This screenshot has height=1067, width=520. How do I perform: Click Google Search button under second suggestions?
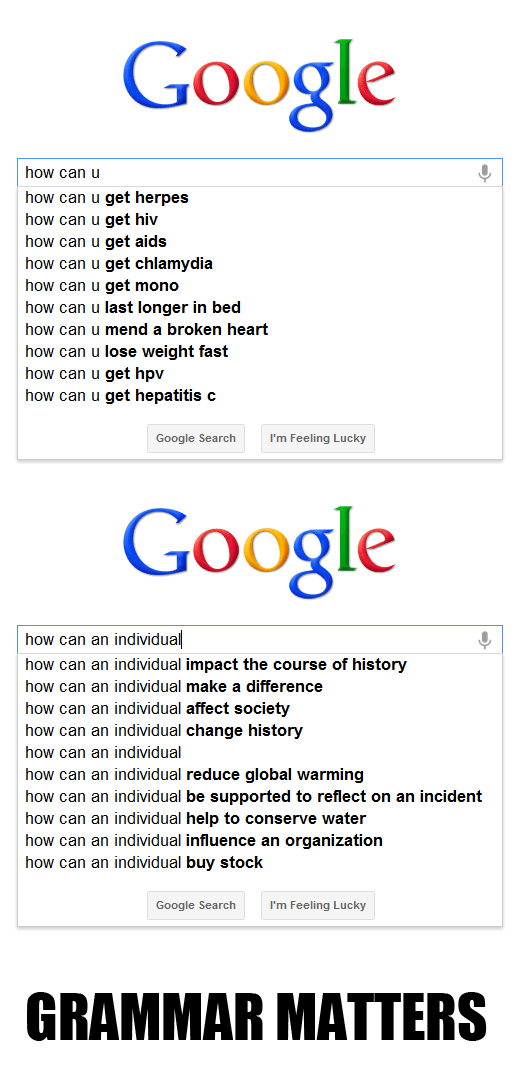[196, 905]
